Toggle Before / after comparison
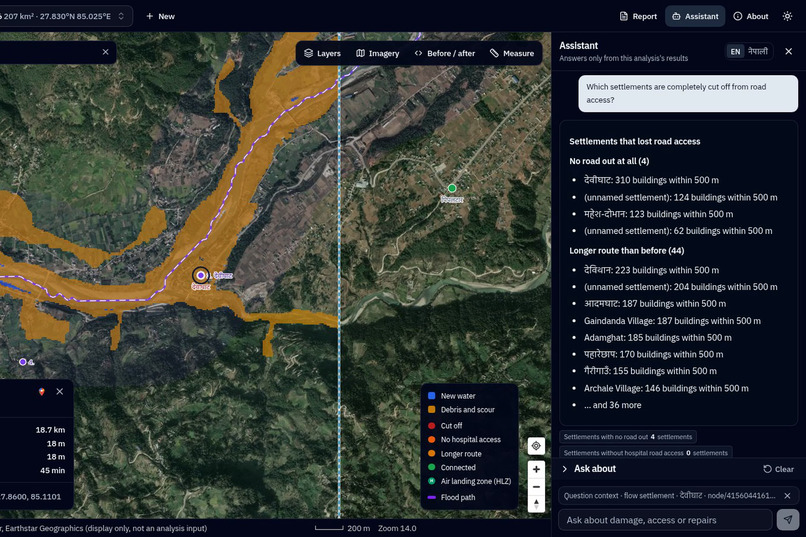 tap(445, 53)
